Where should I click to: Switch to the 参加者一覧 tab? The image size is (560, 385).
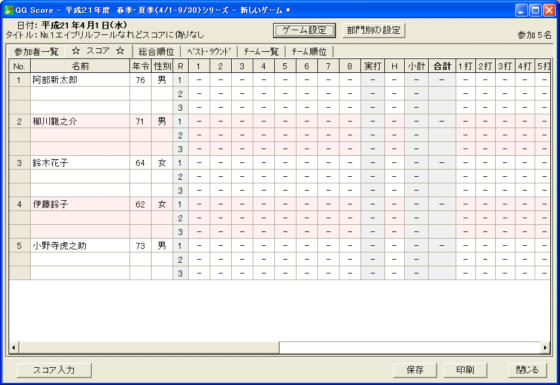coord(36,52)
